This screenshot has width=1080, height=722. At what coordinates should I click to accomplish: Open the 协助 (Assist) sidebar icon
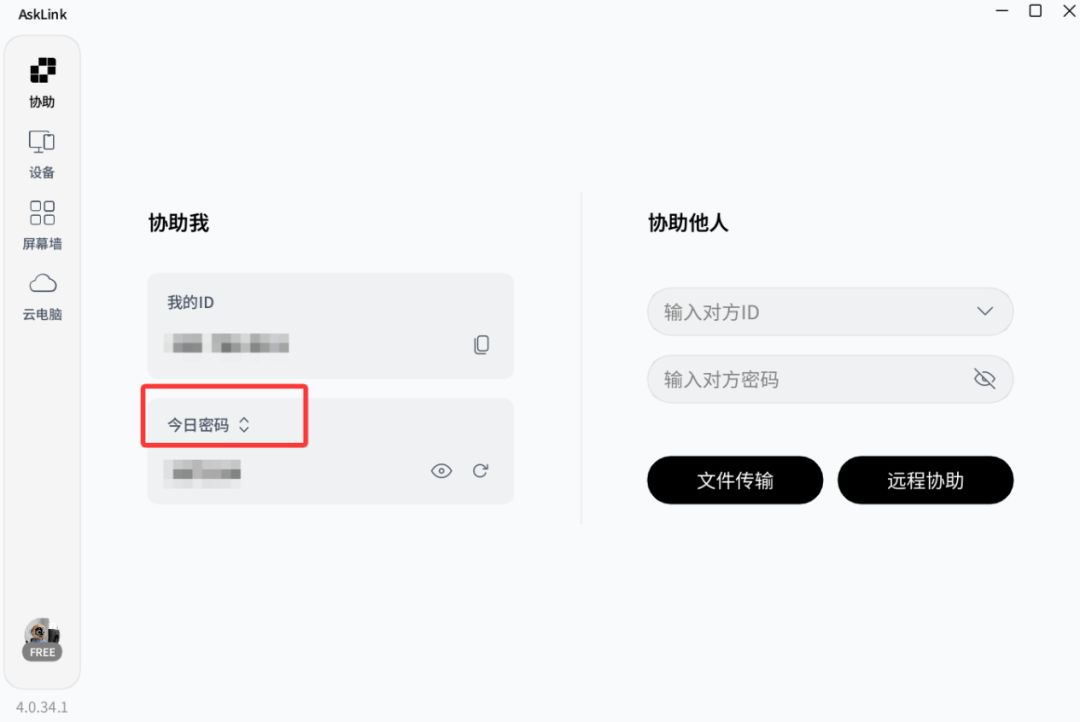pos(42,81)
